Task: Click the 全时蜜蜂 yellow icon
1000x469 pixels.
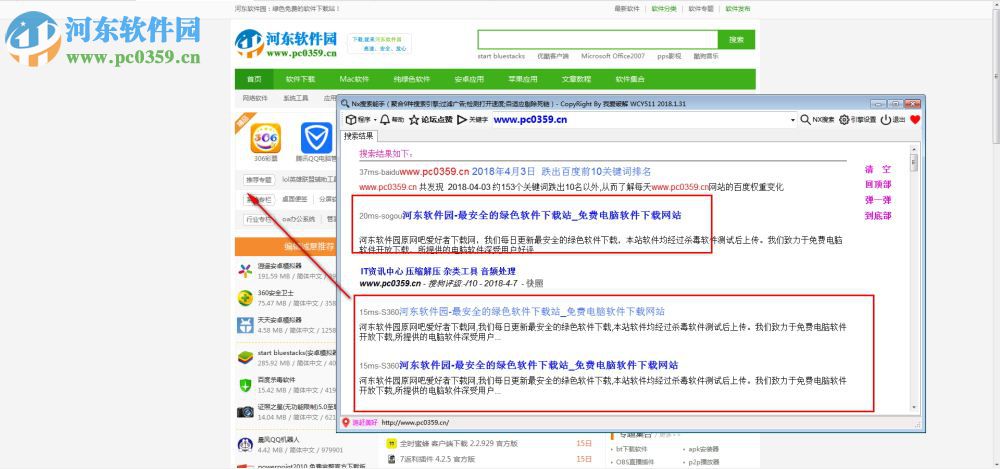Action: click(x=392, y=443)
